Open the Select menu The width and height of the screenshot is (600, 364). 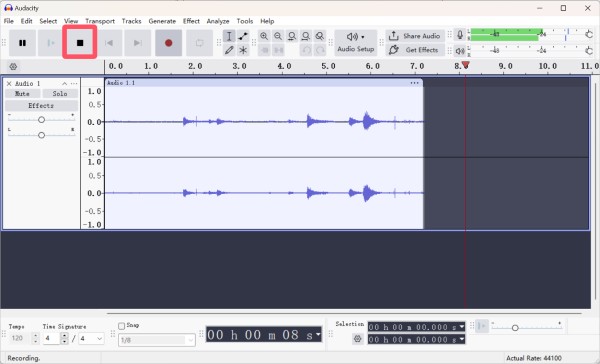click(x=48, y=21)
